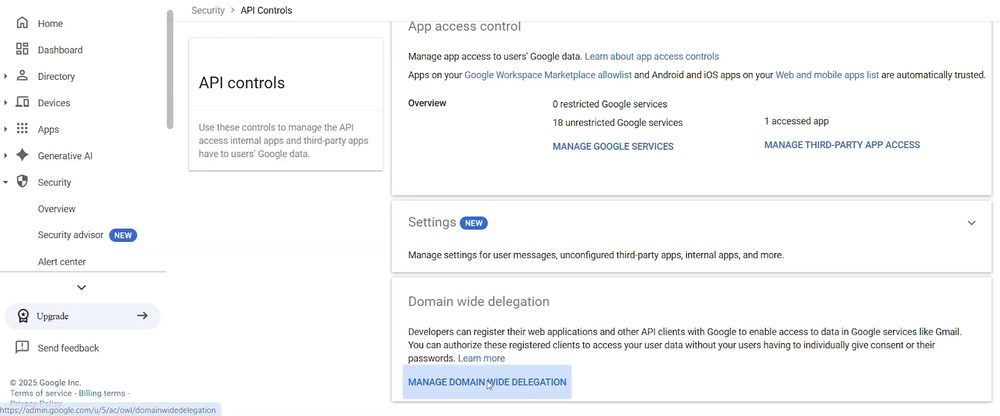Click the Domain wide delegation heading
Image resolution: width=1000 pixels, height=416 pixels.
pos(478,301)
